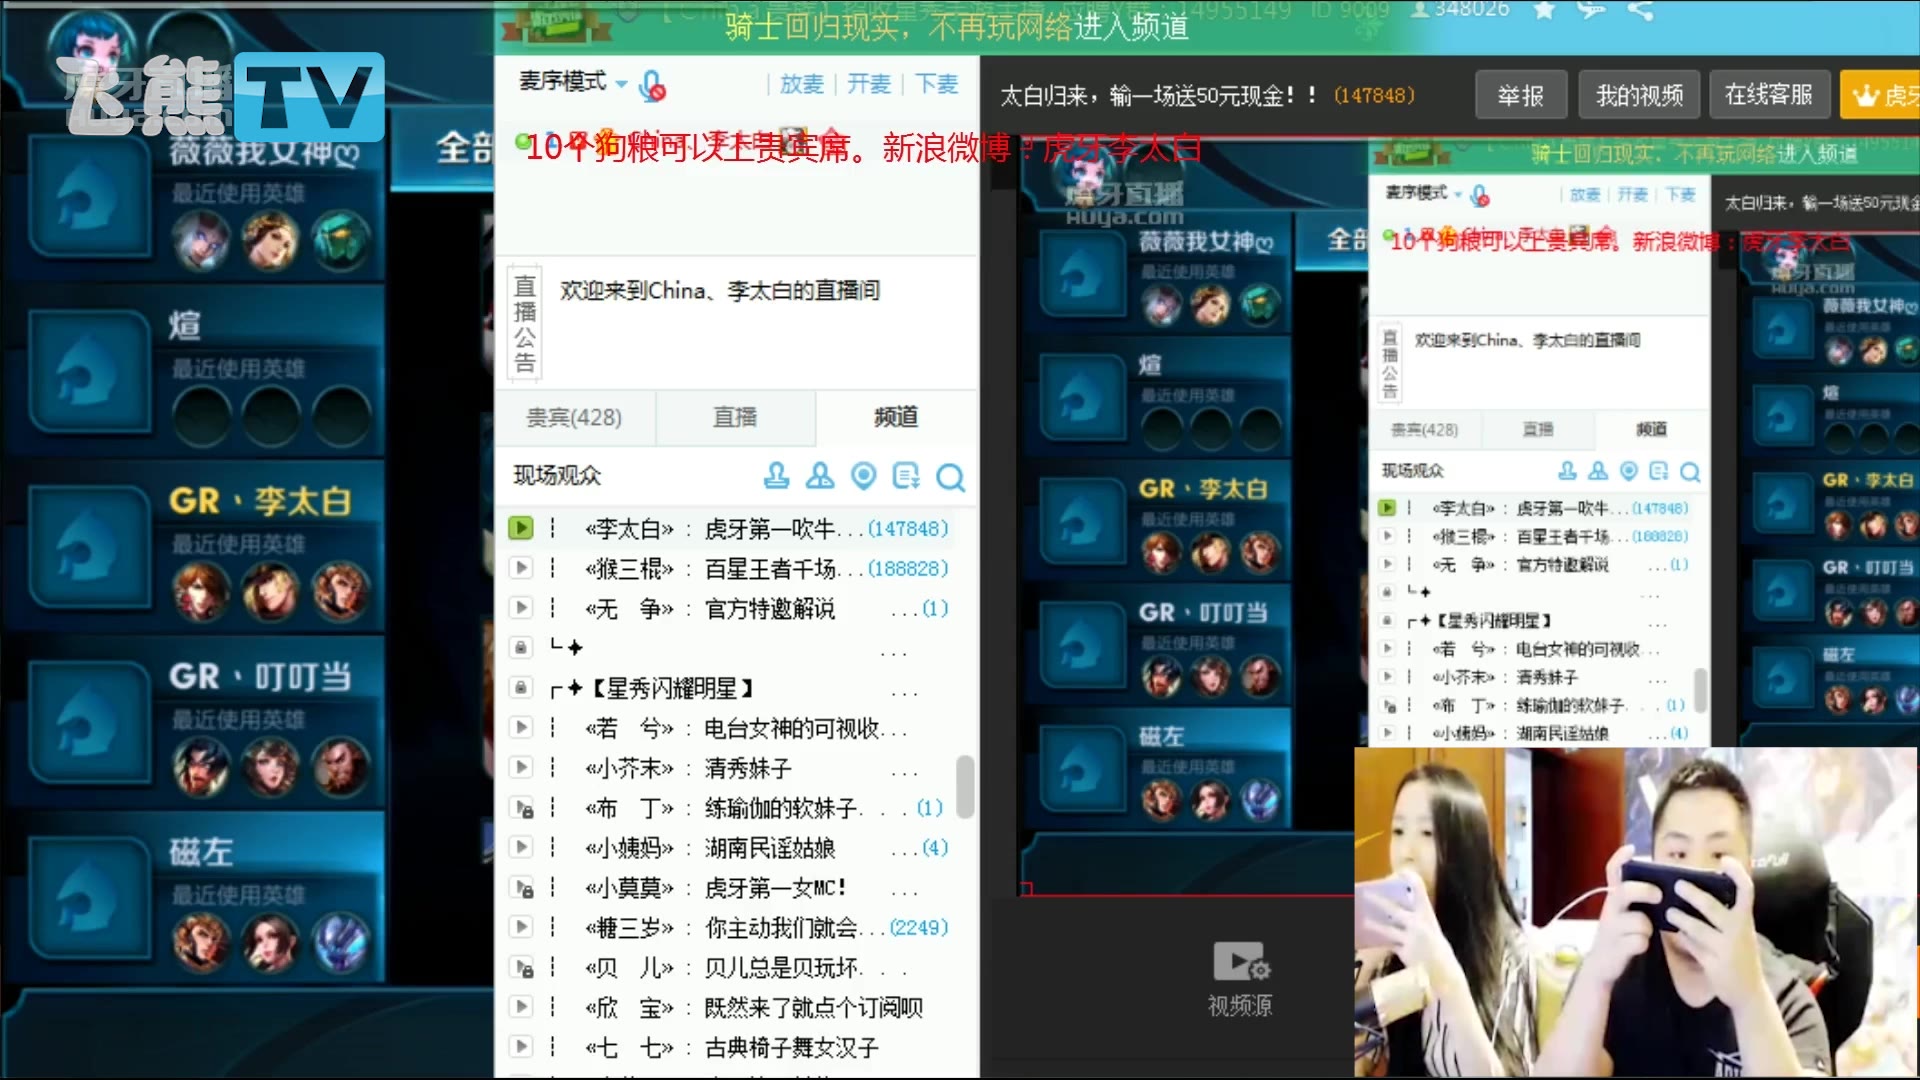Click the locked arrow icon on 小莫莫 row

click(x=522, y=888)
